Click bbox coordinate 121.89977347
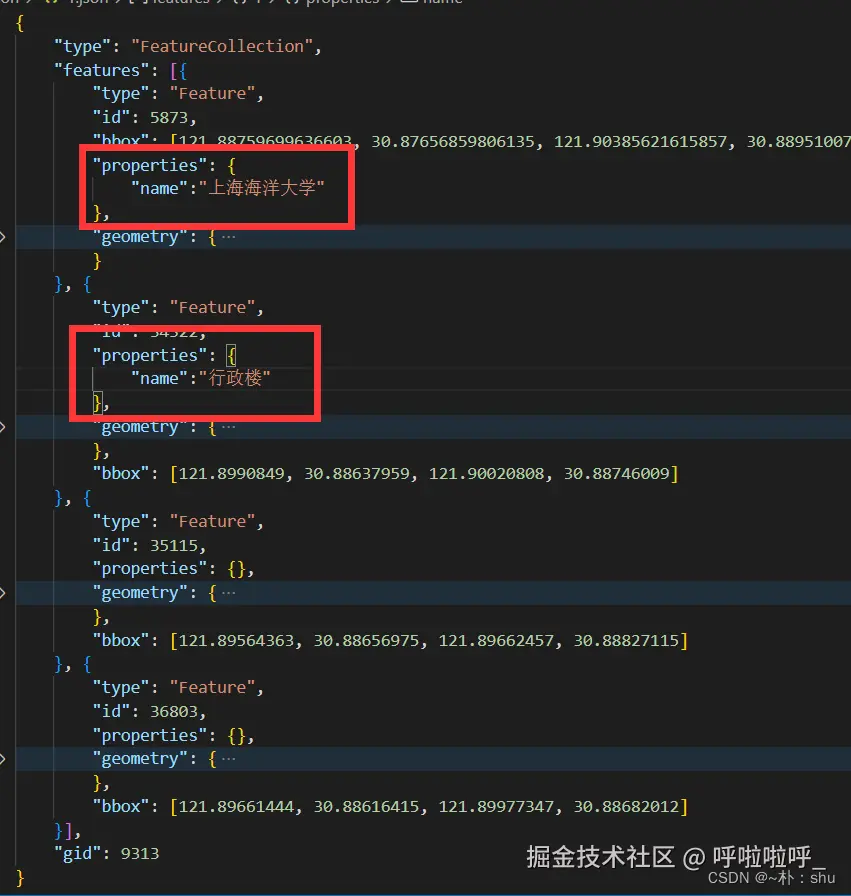 496,806
